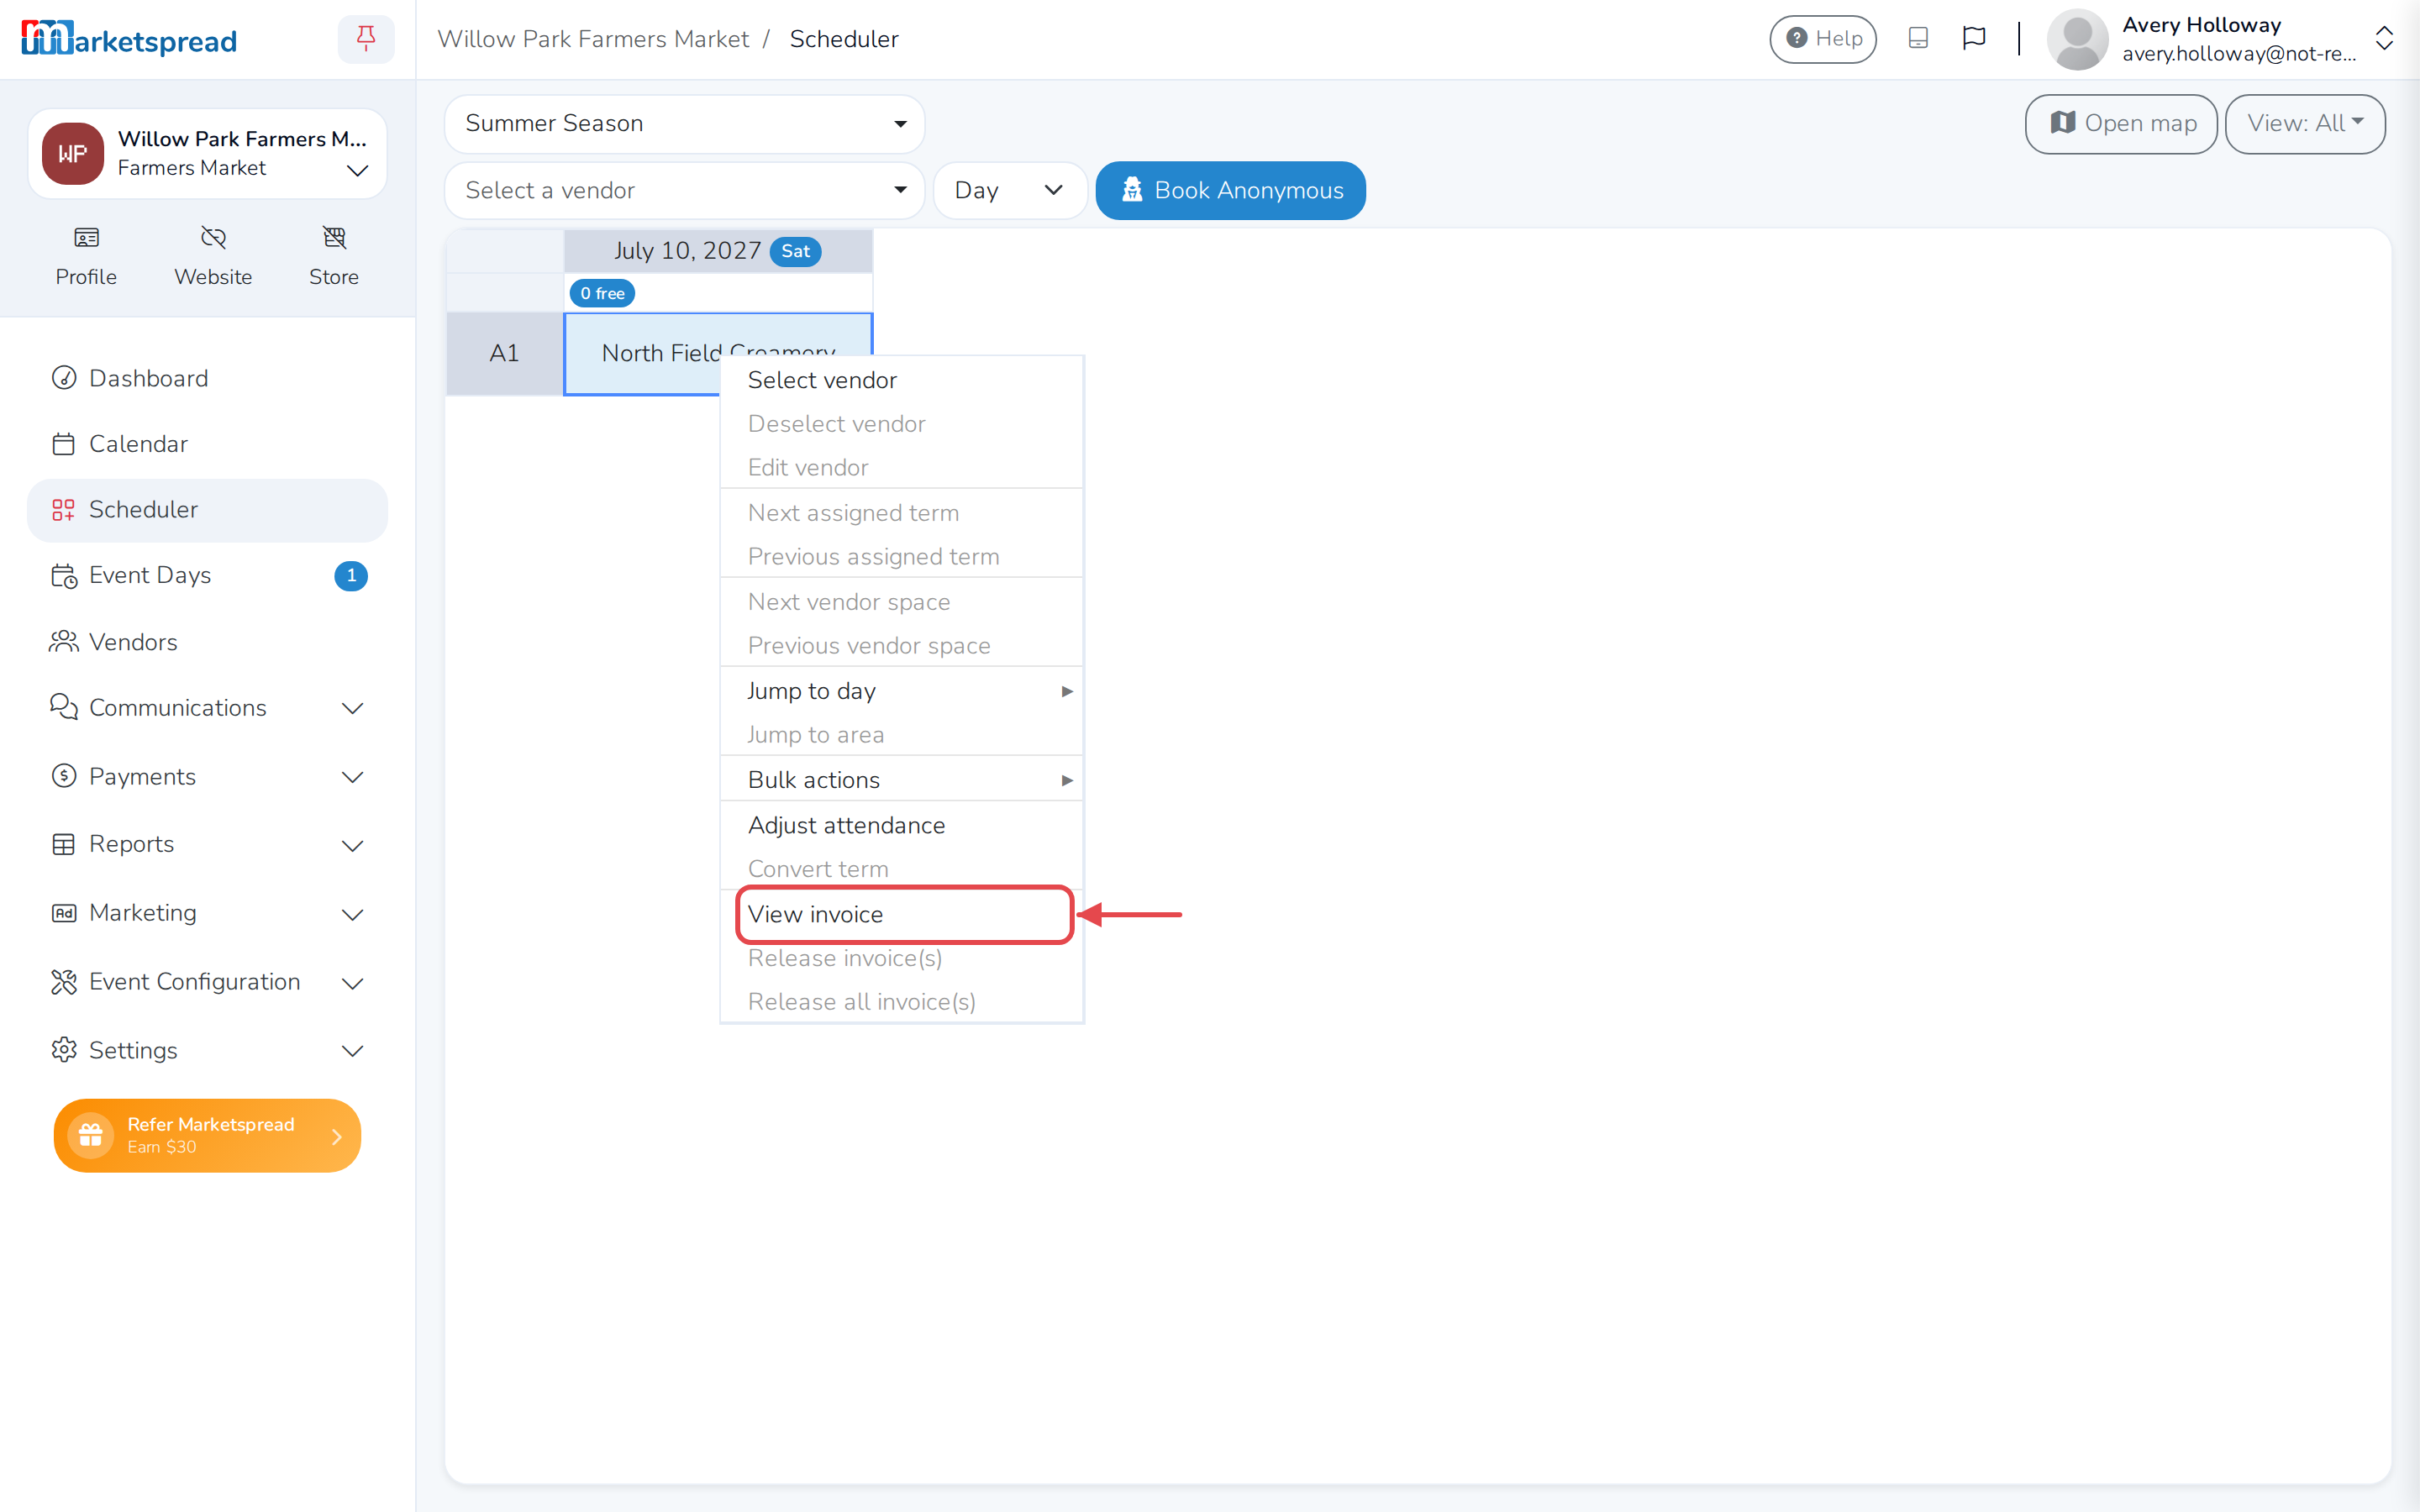Expand the Payments menu chevron
This screenshot has width=2420, height=1512.
(x=352, y=777)
